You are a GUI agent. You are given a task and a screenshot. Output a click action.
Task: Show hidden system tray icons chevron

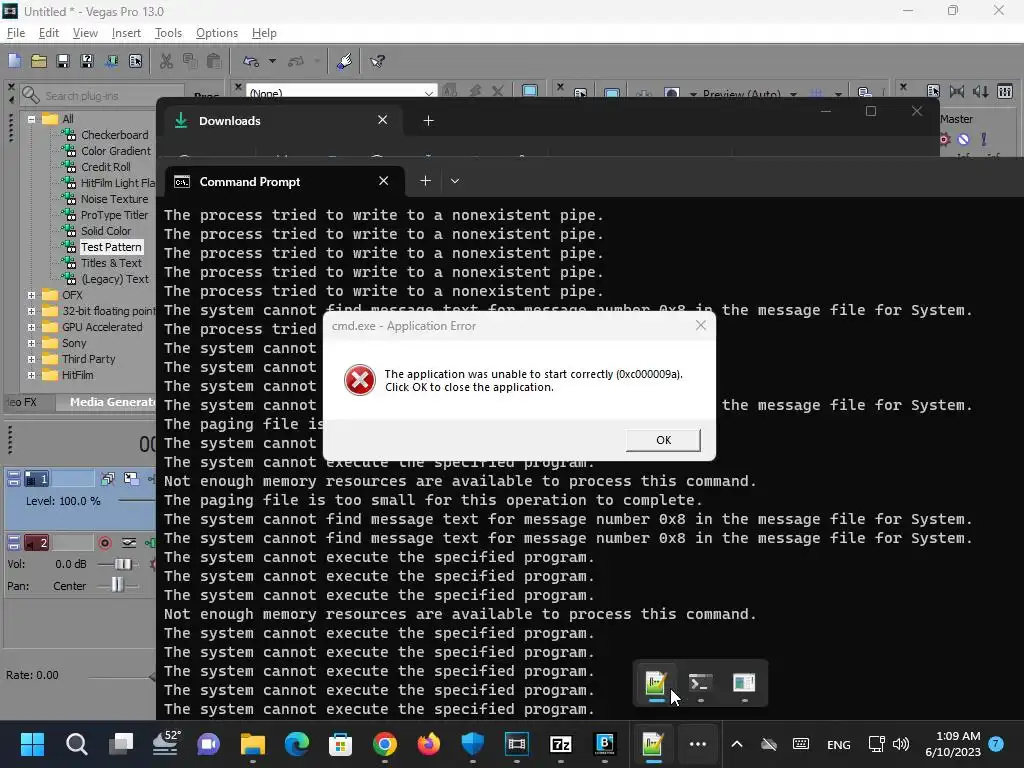coord(737,744)
